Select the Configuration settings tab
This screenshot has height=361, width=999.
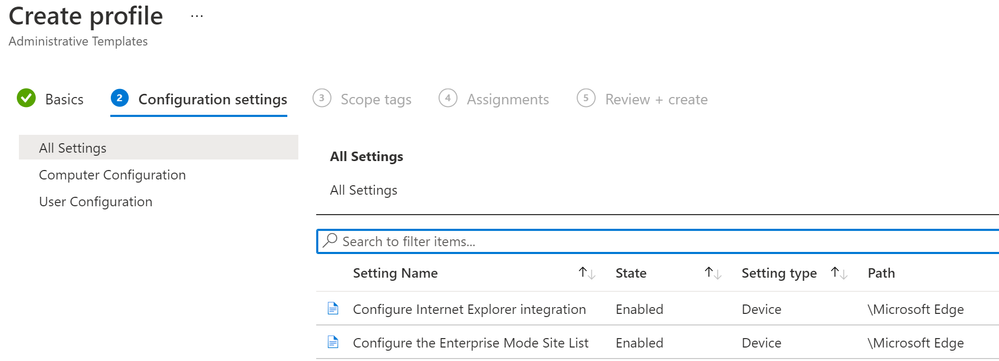point(213,99)
